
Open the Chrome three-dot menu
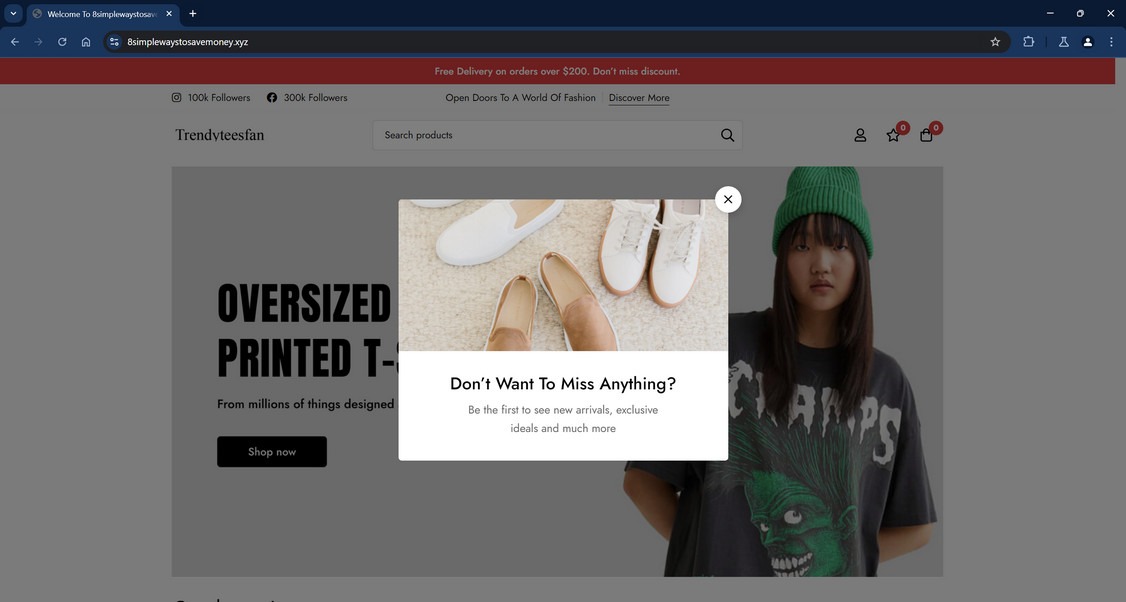tap(1111, 42)
